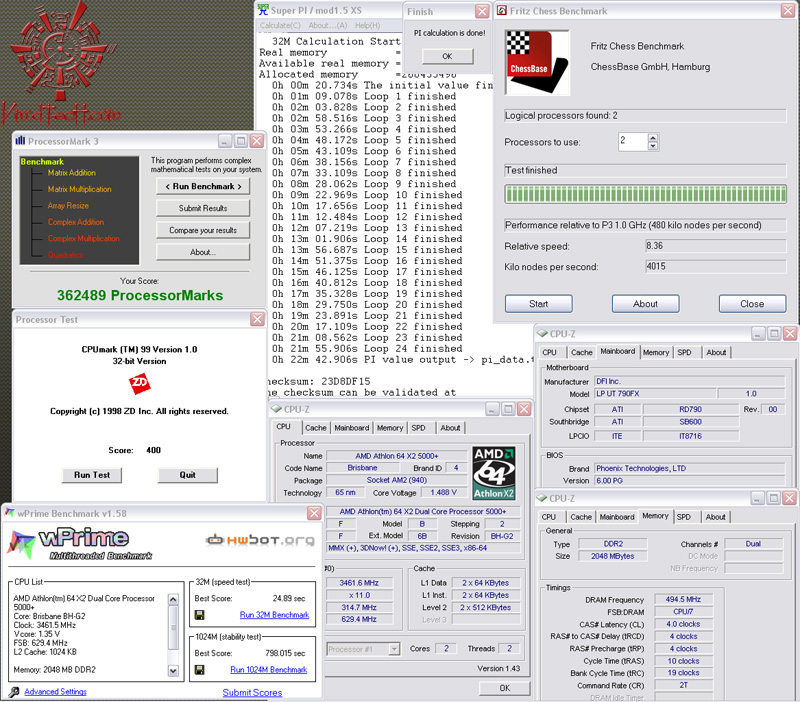Click the Fritz Chess Benchmark title icon
The height and width of the screenshot is (702, 800).
(502, 10)
